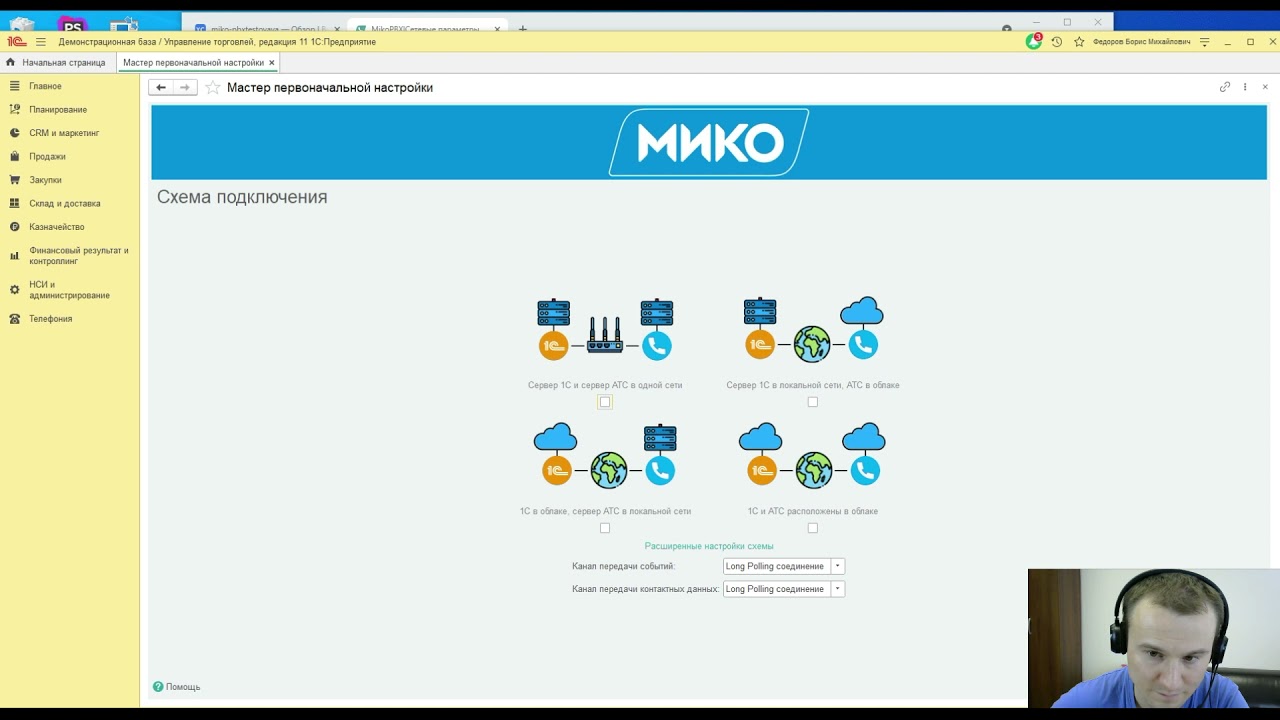Click the Планирование sidebar icon

tap(15, 109)
